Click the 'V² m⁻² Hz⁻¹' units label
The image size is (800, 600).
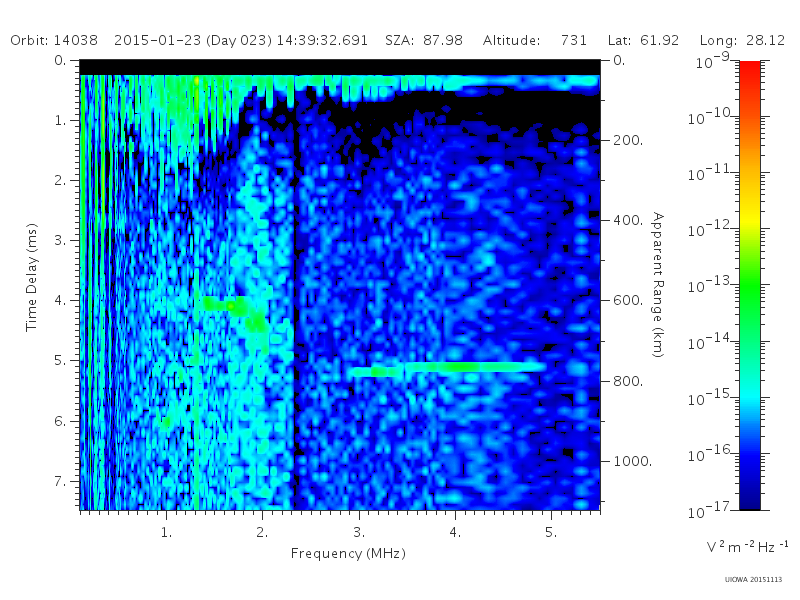tap(747, 546)
